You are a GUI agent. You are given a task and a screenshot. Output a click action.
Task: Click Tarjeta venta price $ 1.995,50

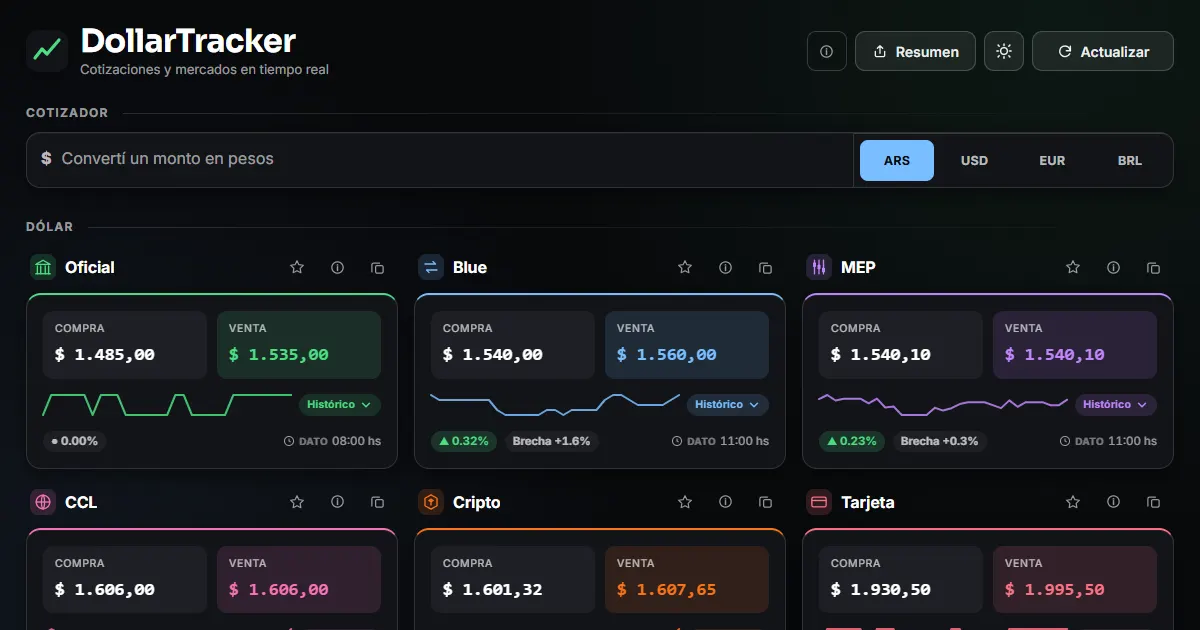[1055, 589]
